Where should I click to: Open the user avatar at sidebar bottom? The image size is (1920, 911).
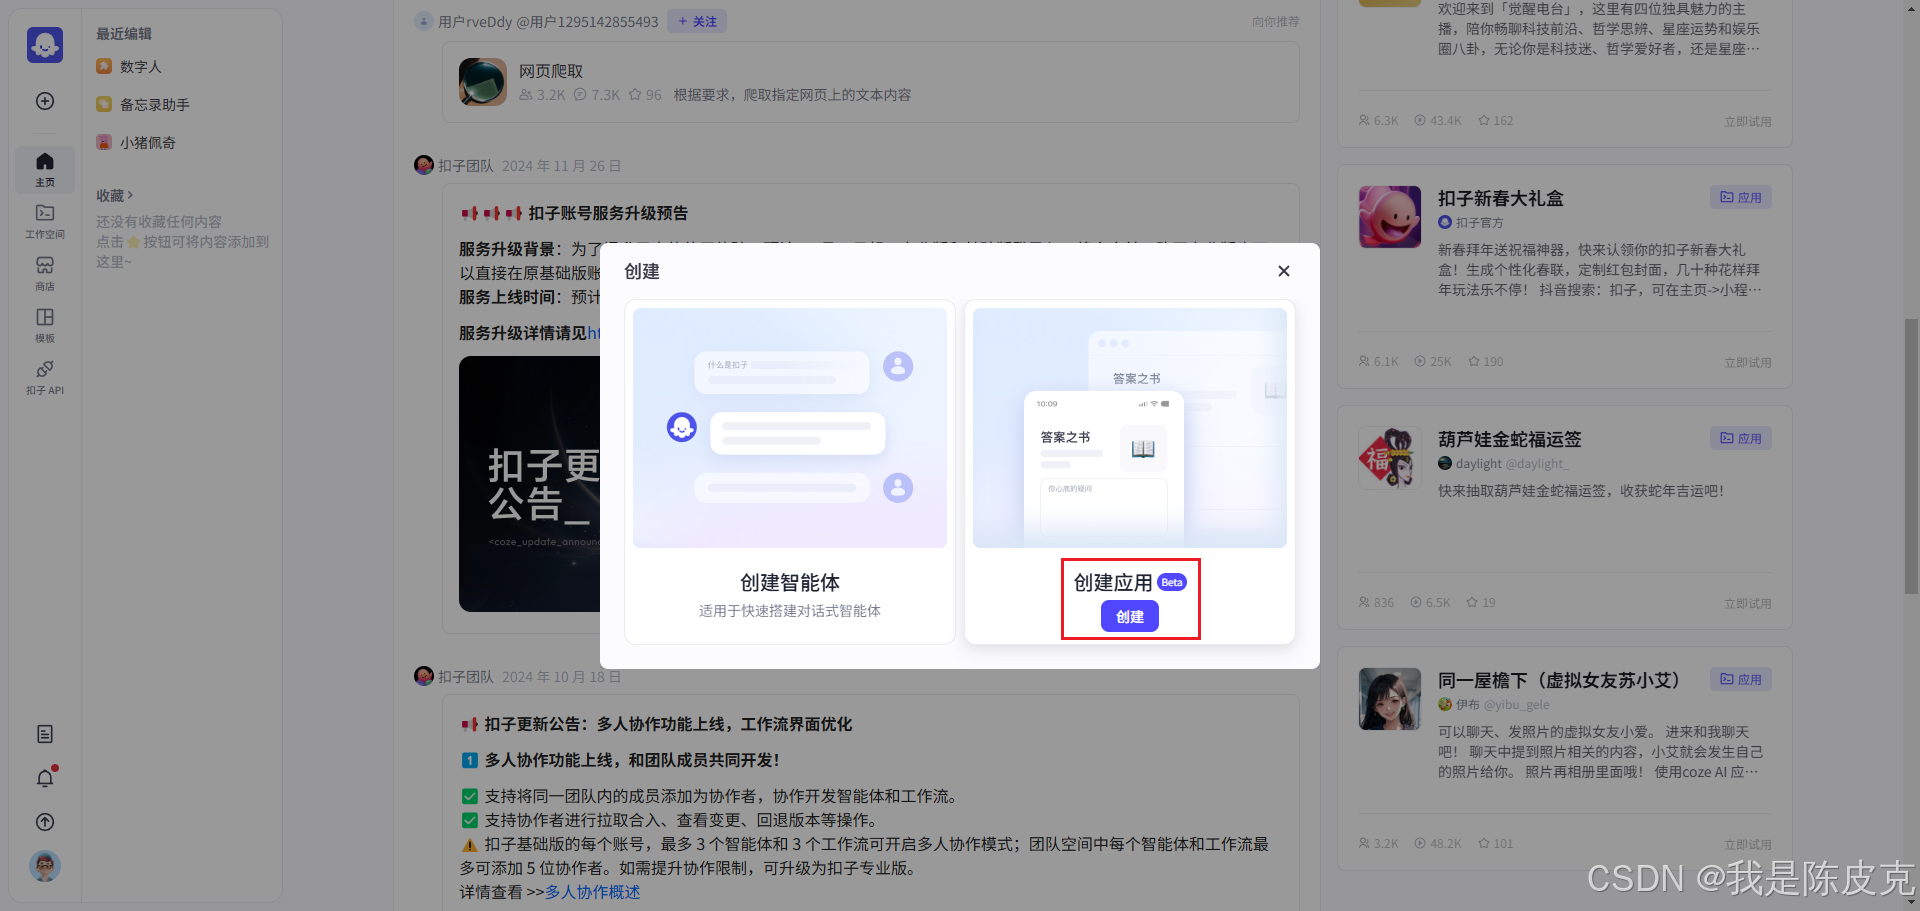click(x=45, y=866)
